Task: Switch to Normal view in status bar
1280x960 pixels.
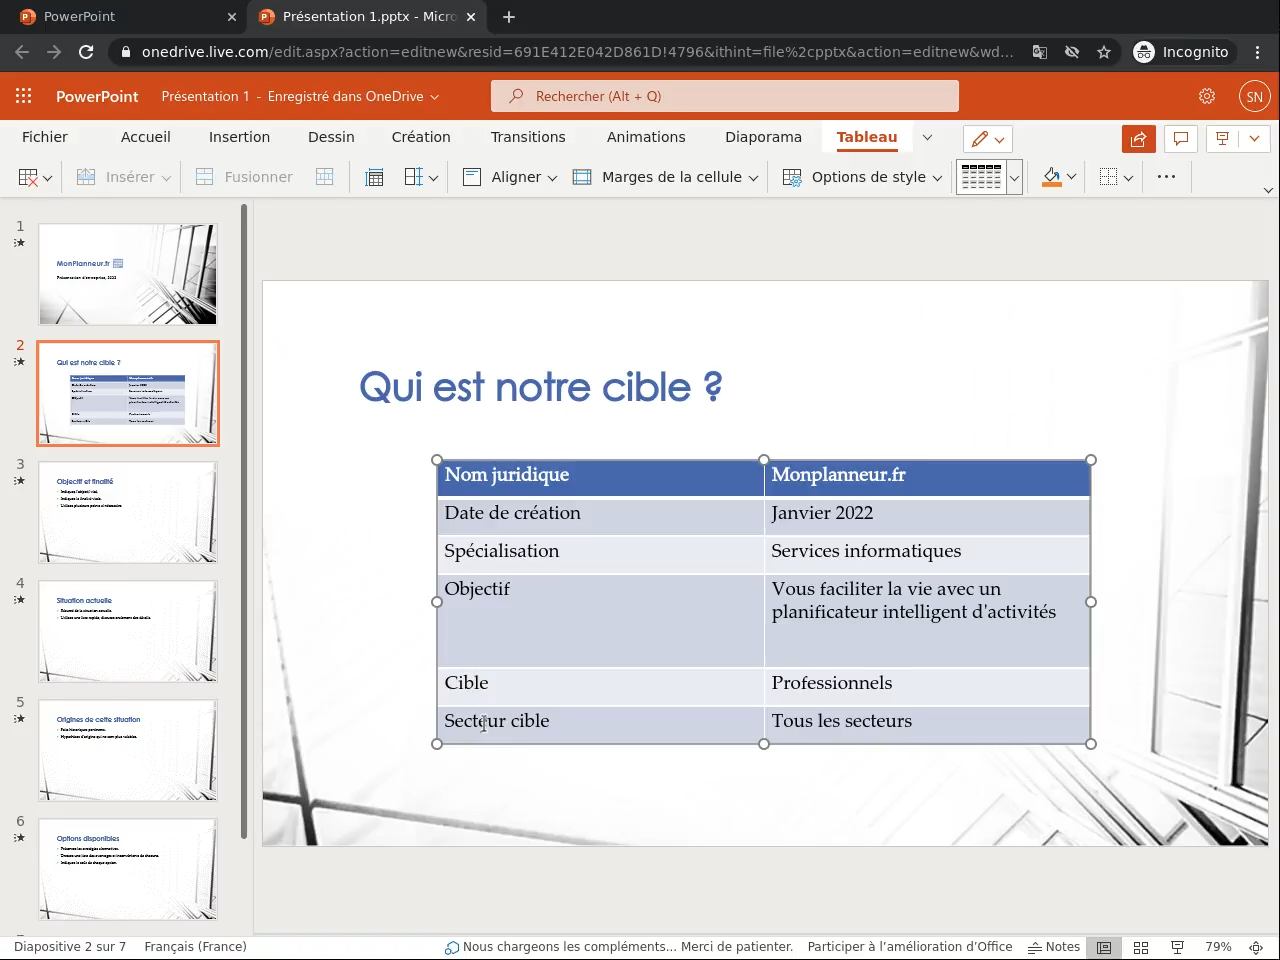Action: coord(1104,947)
